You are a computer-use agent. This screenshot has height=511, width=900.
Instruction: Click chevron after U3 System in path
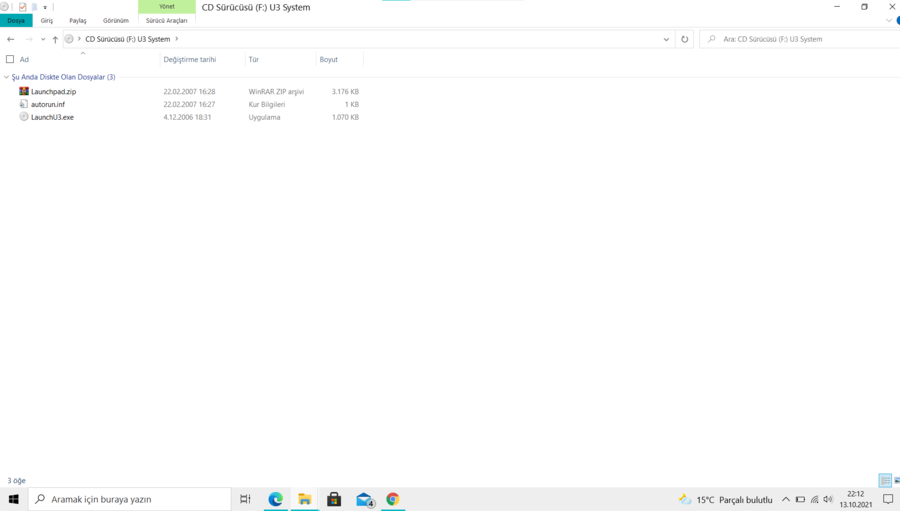177,39
